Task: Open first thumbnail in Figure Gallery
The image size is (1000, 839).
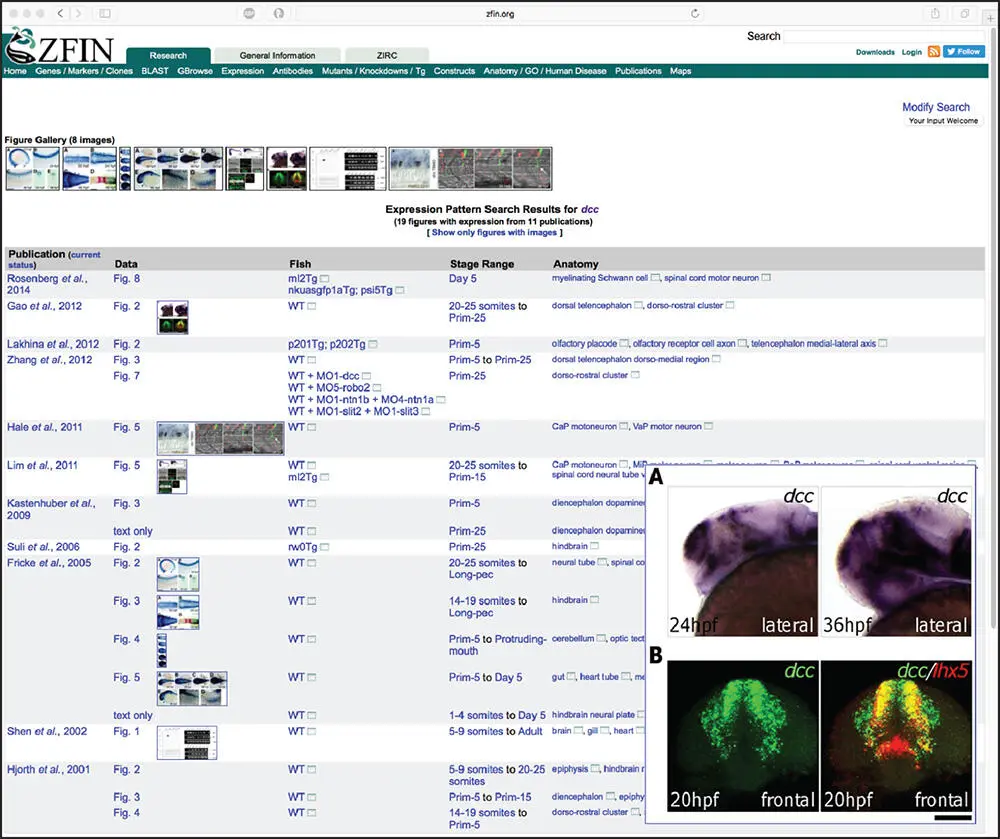Action: [x=33, y=169]
